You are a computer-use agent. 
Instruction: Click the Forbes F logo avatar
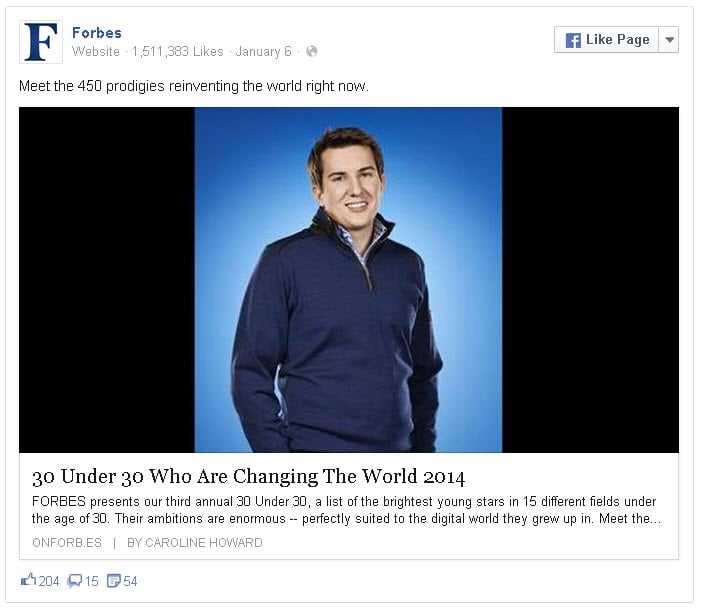pyautogui.click(x=41, y=42)
